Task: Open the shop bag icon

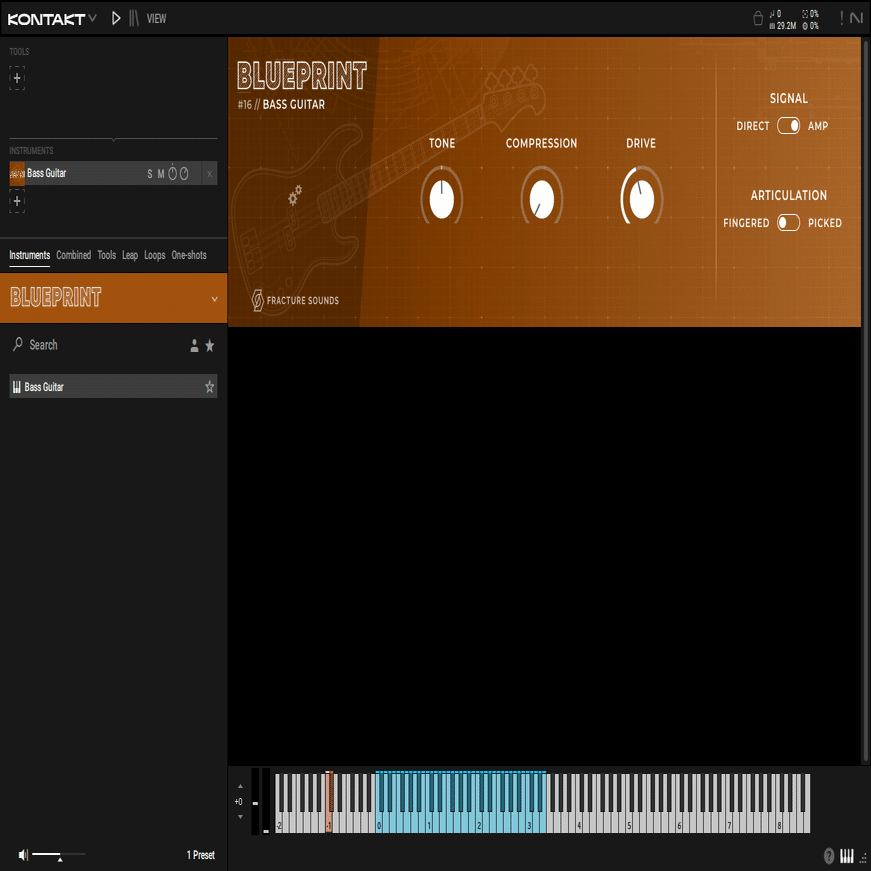Action: point(758,19)
